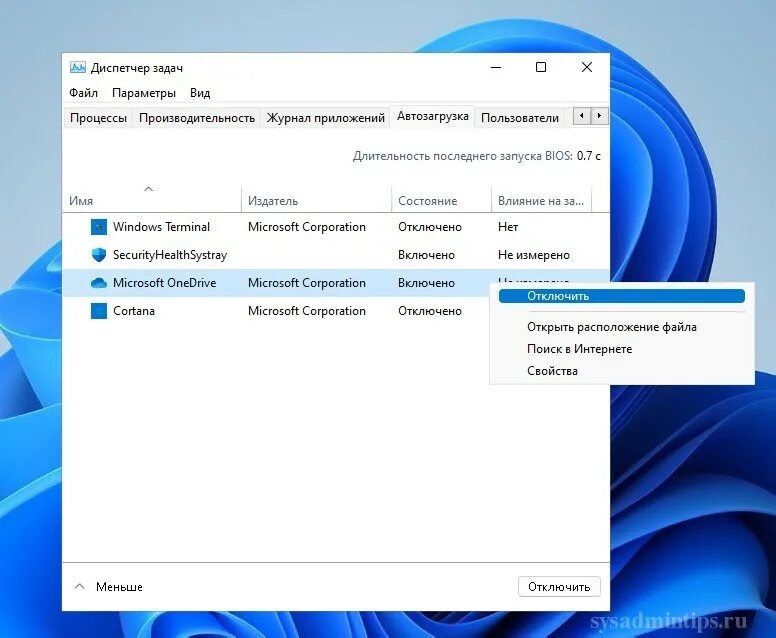Screen dimensions: 776x638
Task: Open the Параметры menu
Action: coord(144,93)
